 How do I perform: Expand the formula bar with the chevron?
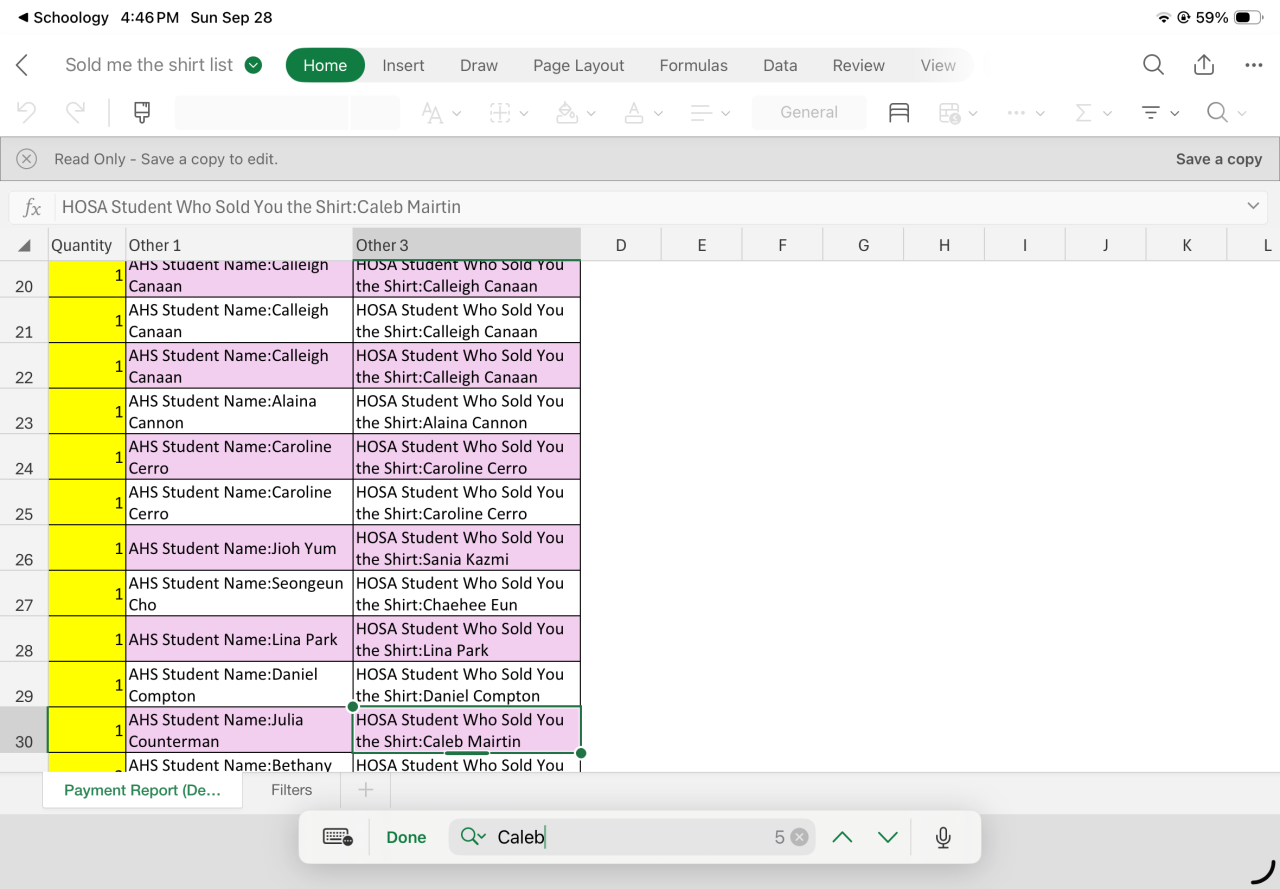[1253, 206]
